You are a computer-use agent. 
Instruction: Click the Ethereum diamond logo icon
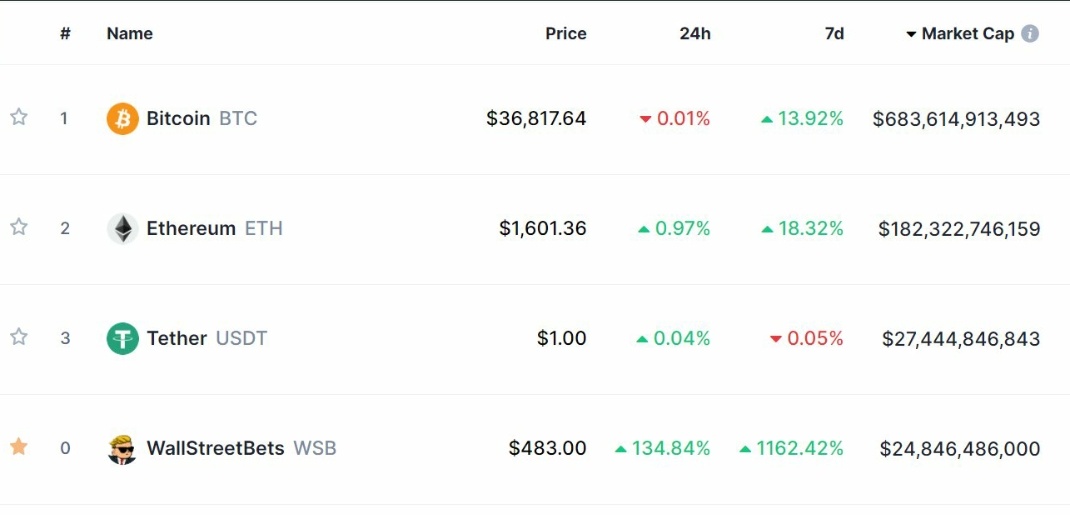123,229
